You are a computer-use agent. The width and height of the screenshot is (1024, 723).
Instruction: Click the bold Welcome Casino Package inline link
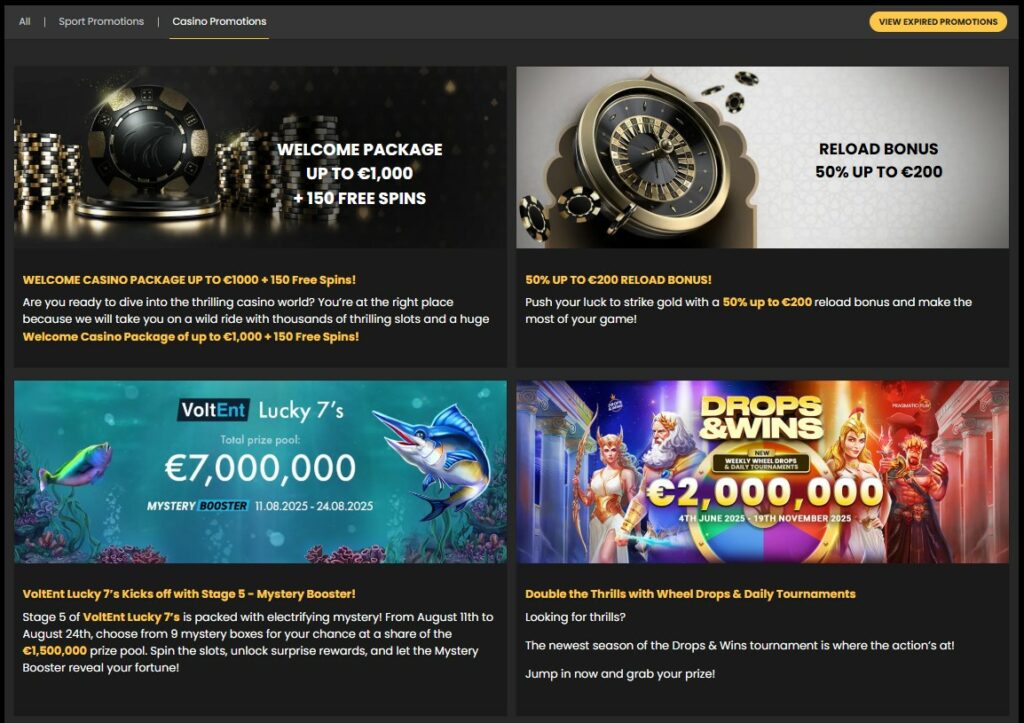tap(191, 336)
